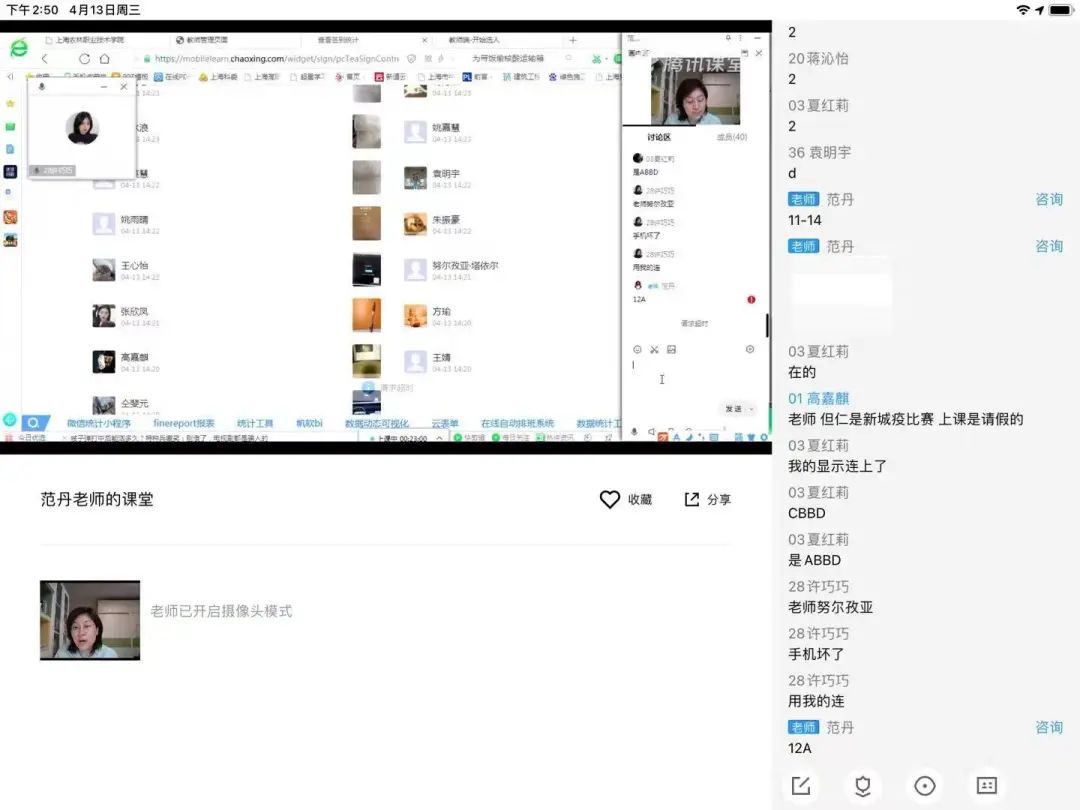Tap the blue username 01 高嘉麒

(819, 398)
